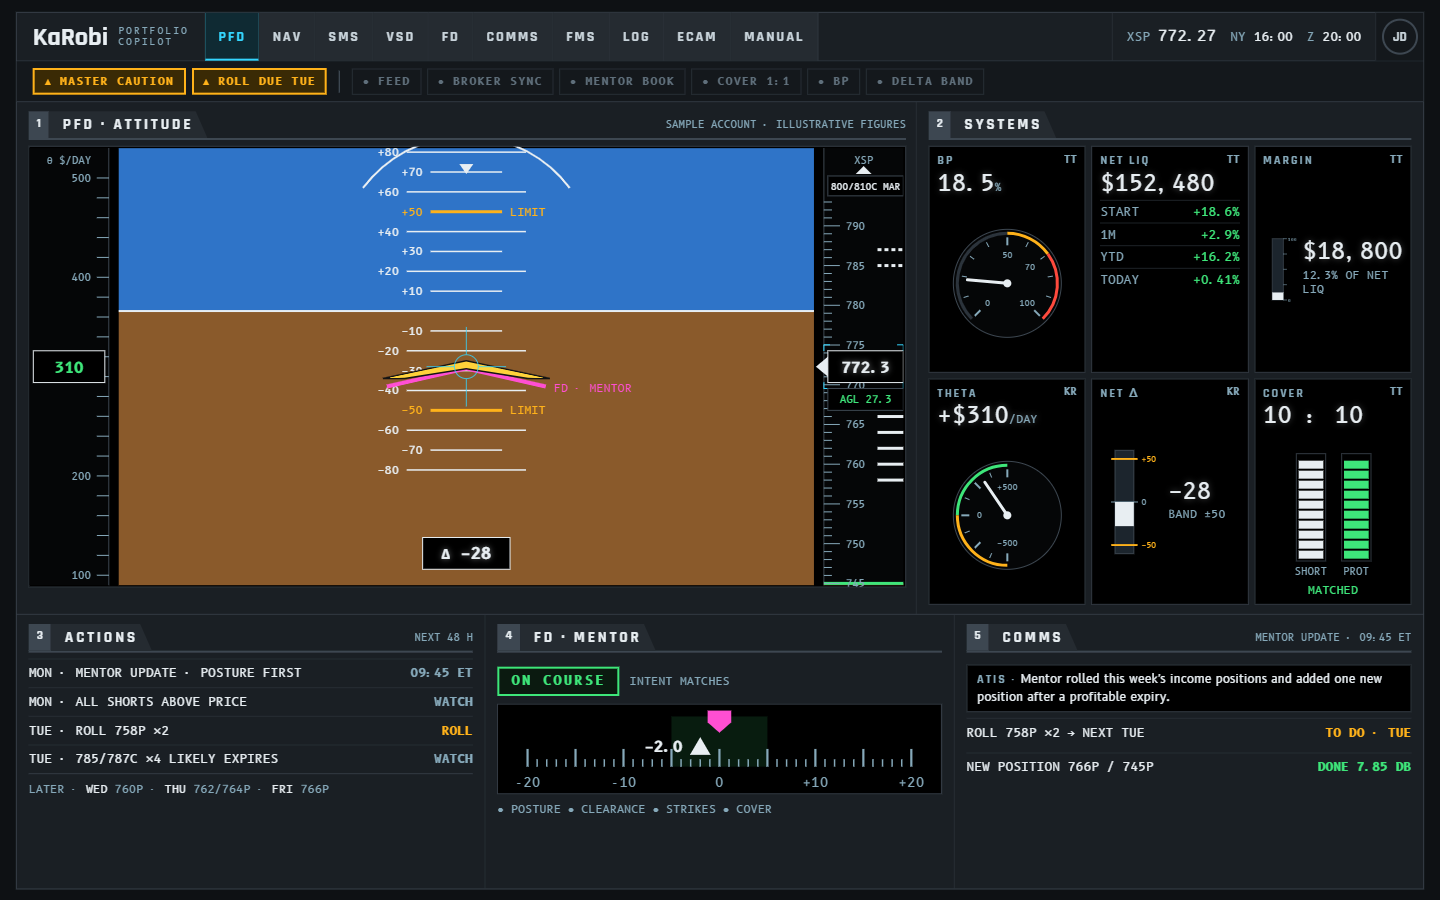Select the FD tab
1440x900 pixels.
(450, 37)
